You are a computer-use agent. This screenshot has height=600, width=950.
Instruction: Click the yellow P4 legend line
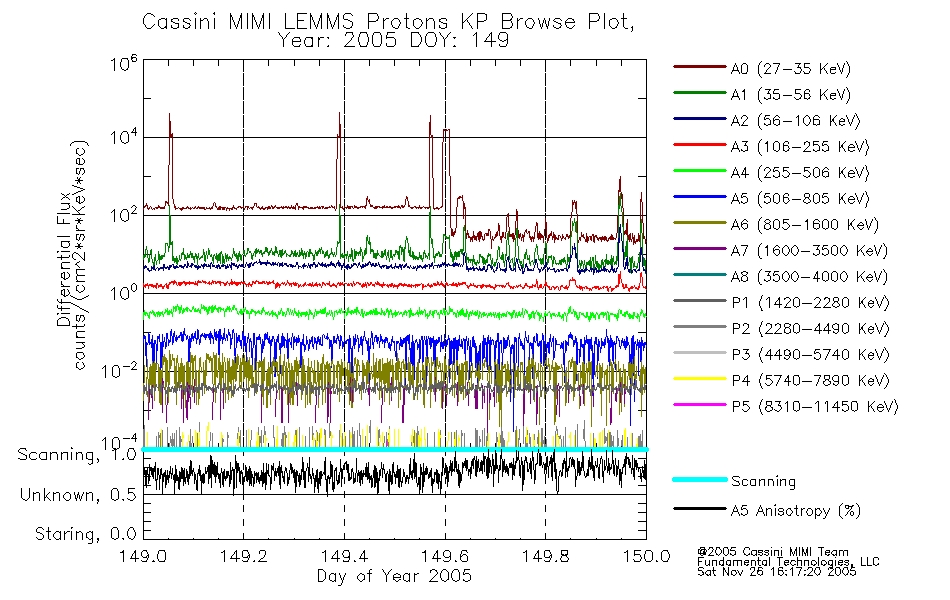pos(700,379)
